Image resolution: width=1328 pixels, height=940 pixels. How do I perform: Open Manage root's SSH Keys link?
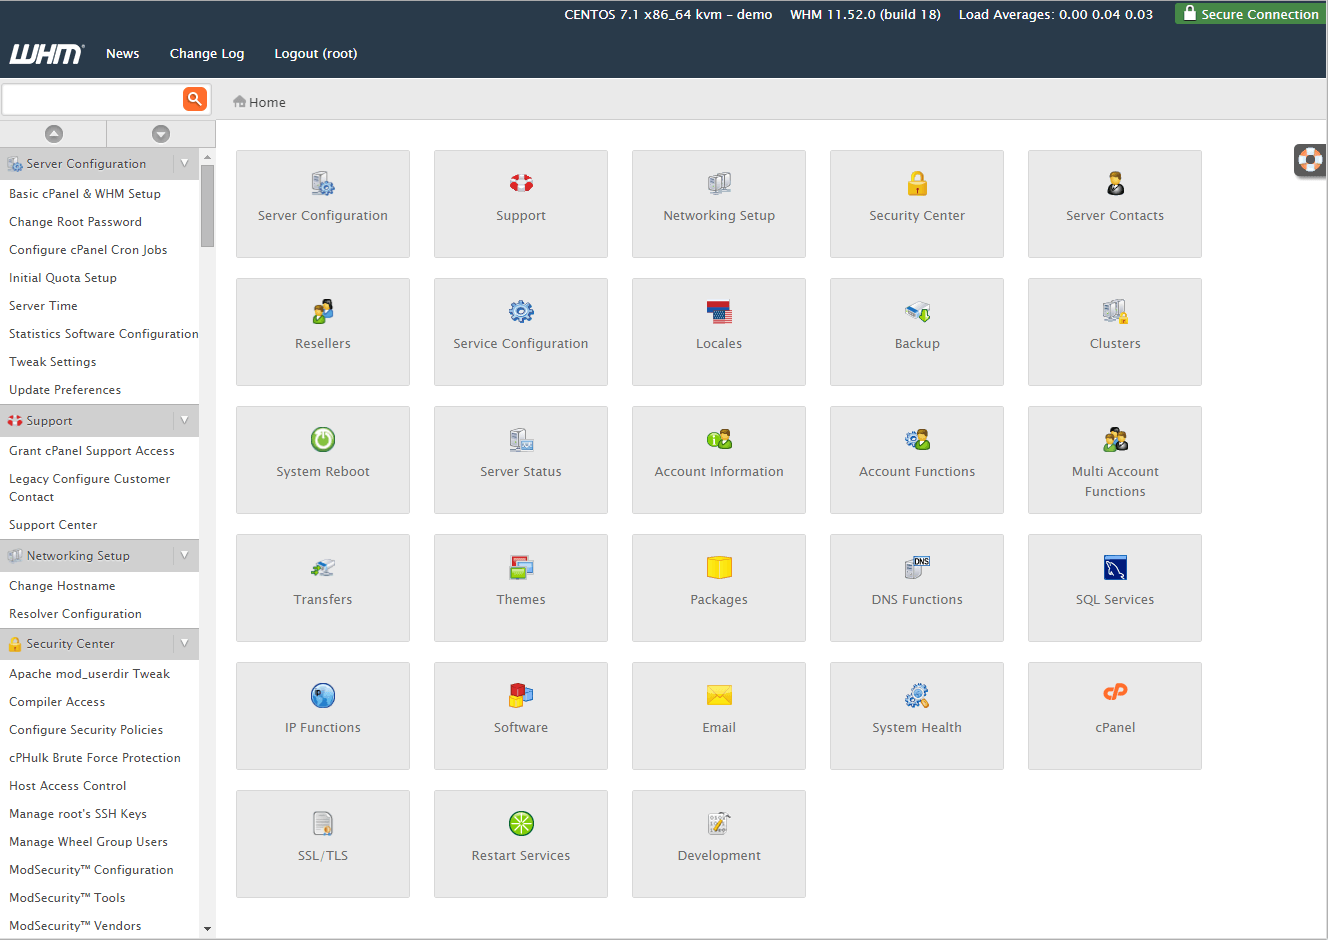tap(78, 814)
